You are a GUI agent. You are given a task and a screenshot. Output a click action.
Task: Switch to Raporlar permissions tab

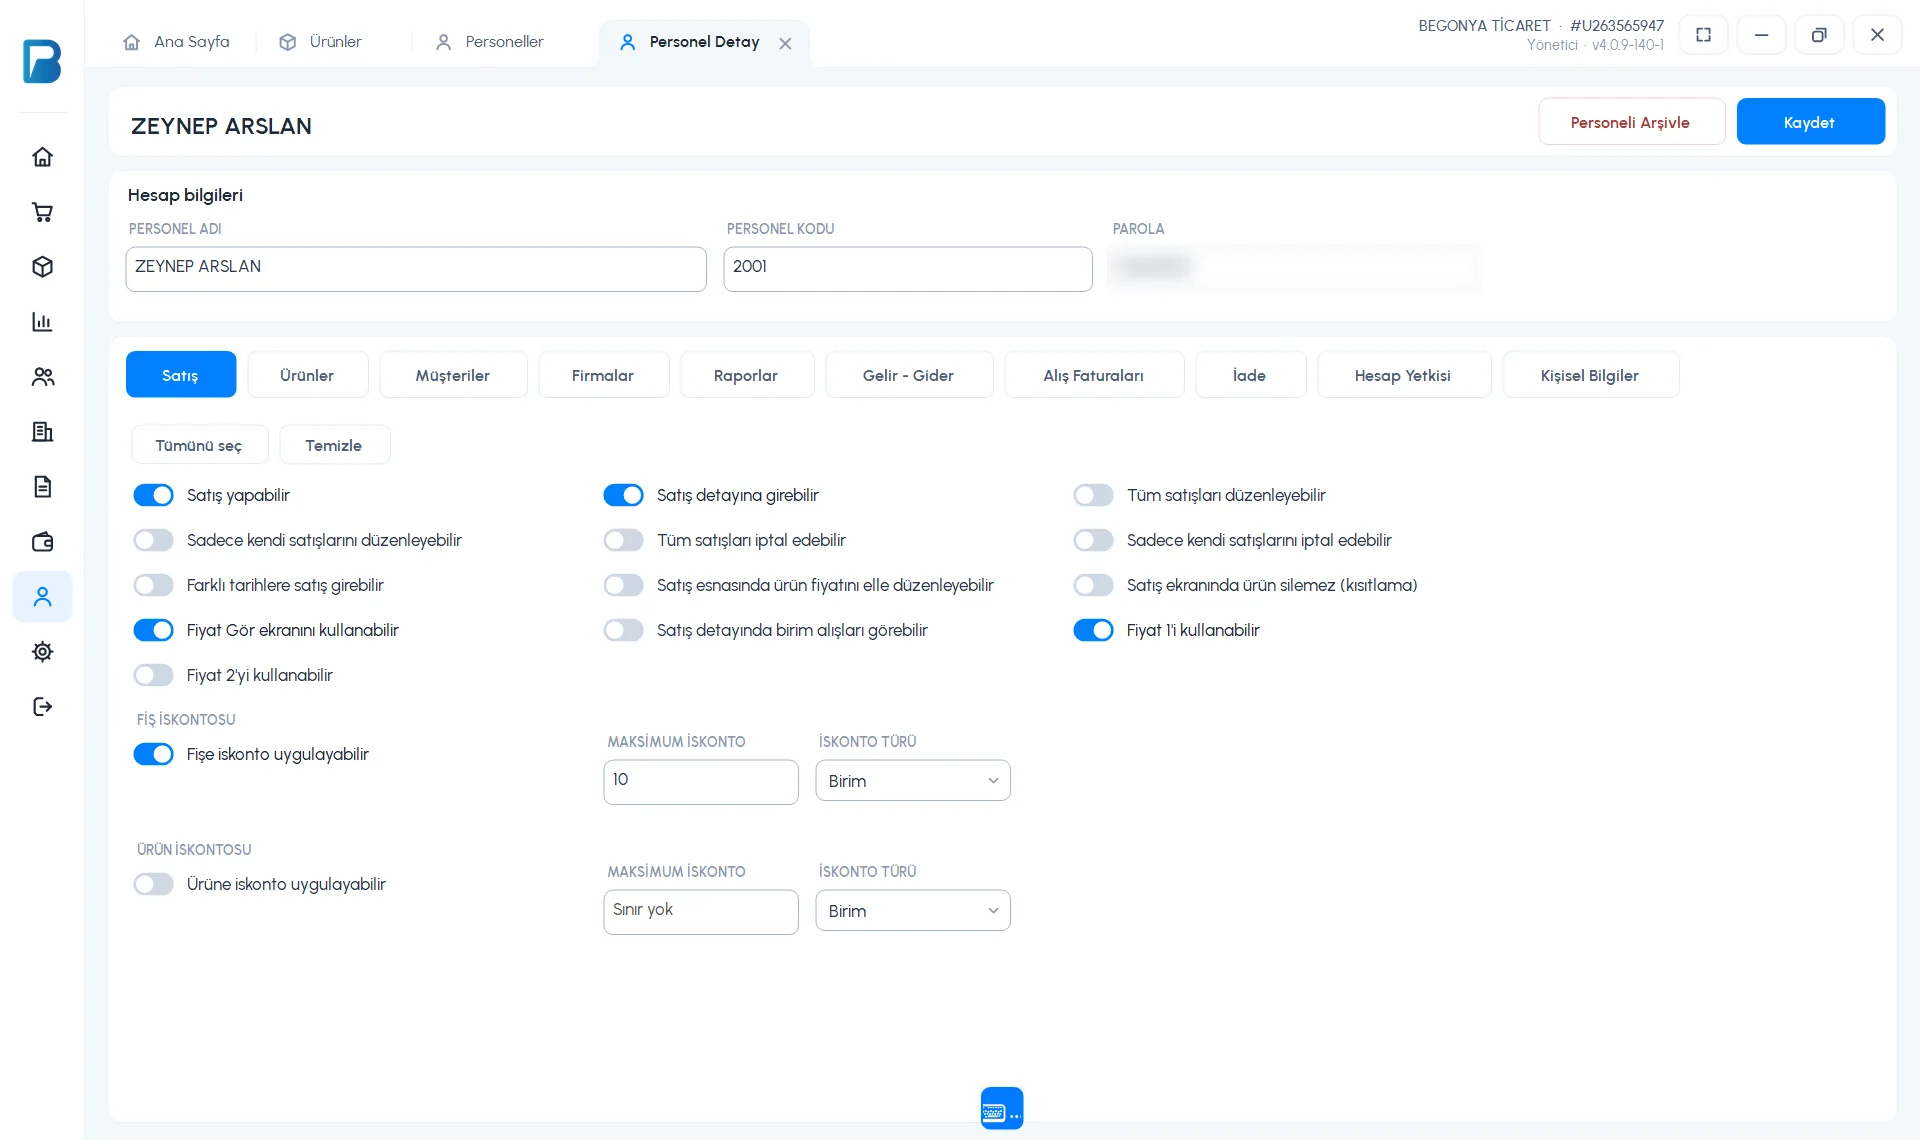click(746, 375)
